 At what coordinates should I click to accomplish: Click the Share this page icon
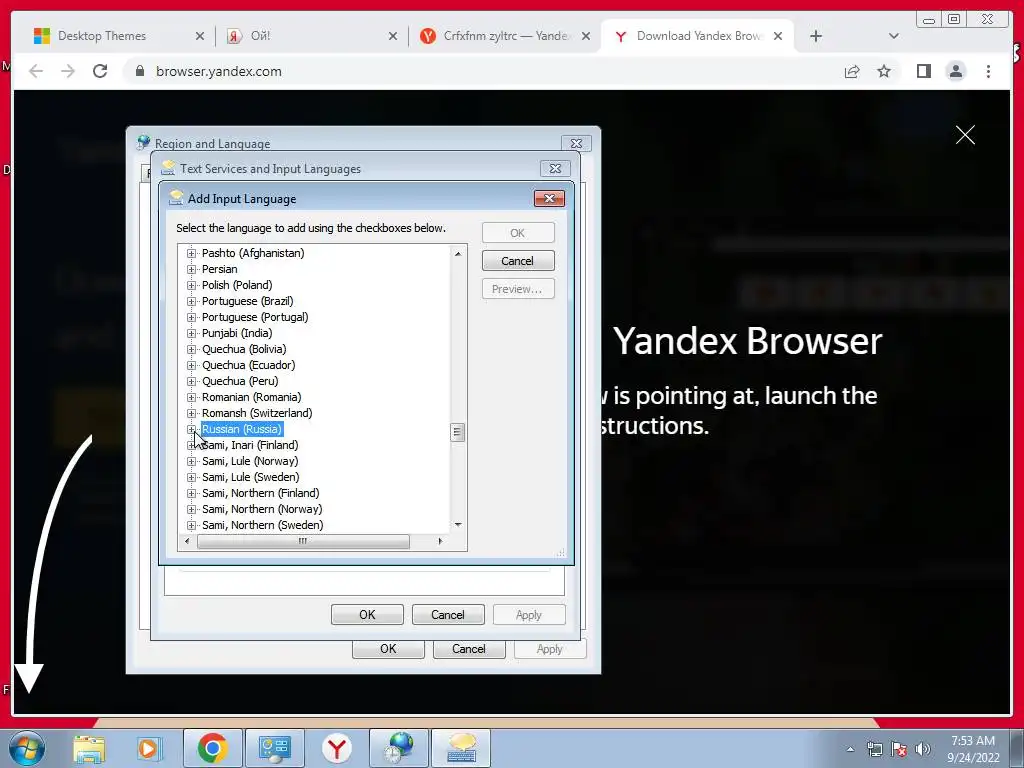click(x=852, y=71)
